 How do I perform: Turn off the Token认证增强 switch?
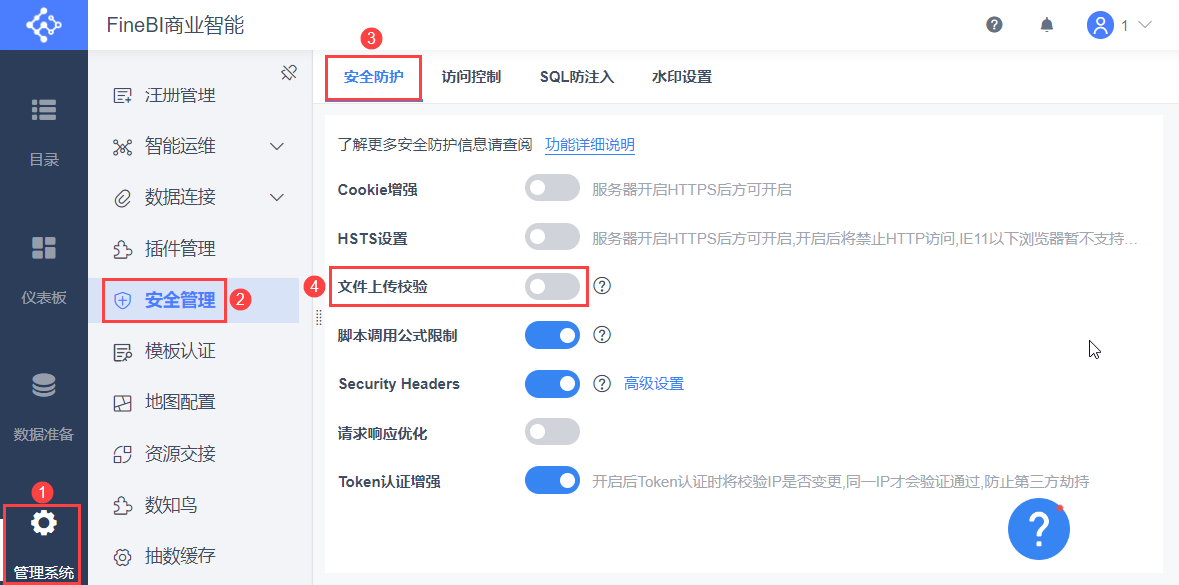click(x=552, y=481)
